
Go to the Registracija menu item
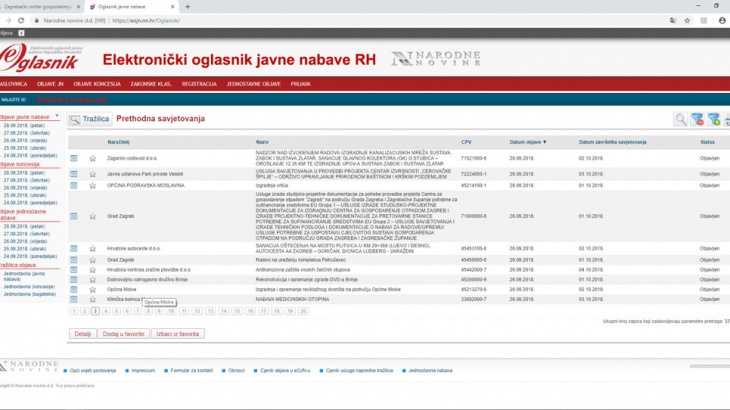click(x=199, y=84)
